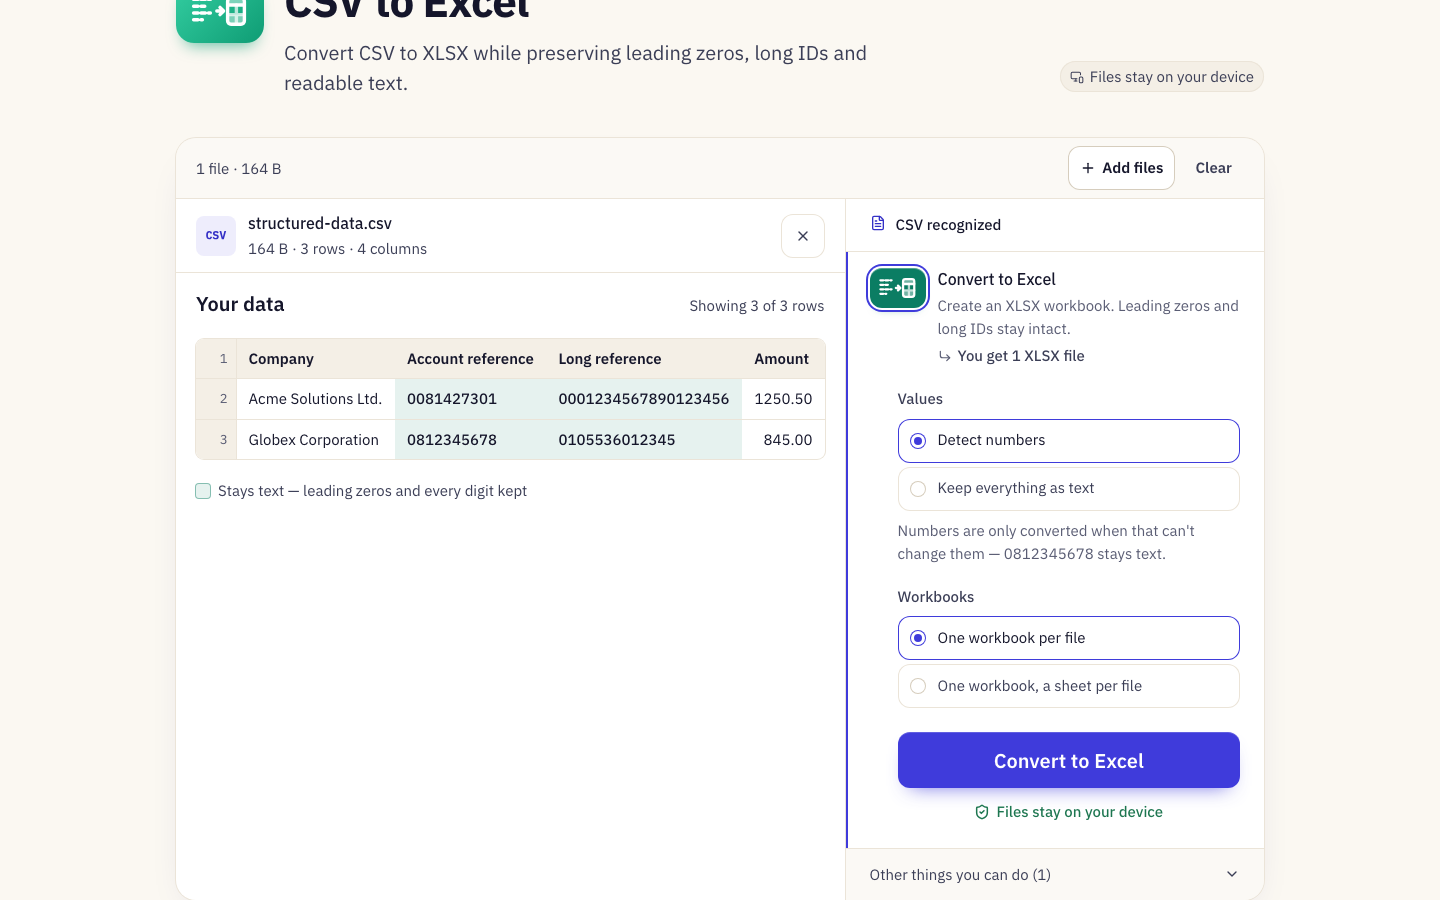Click the Account reference column header
The height and width of the screenshot is (900, 1440).
coord(470,359)
